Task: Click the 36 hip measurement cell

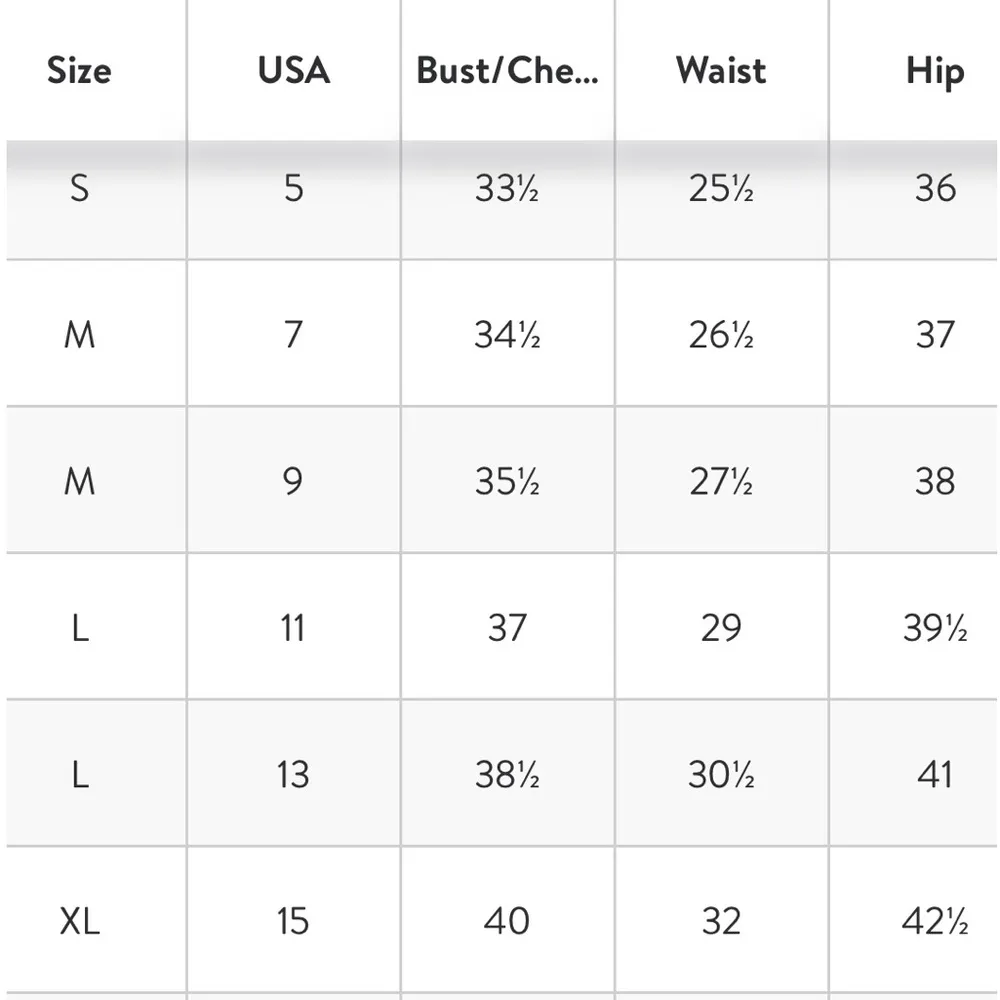Action: (x=934, y=188)
